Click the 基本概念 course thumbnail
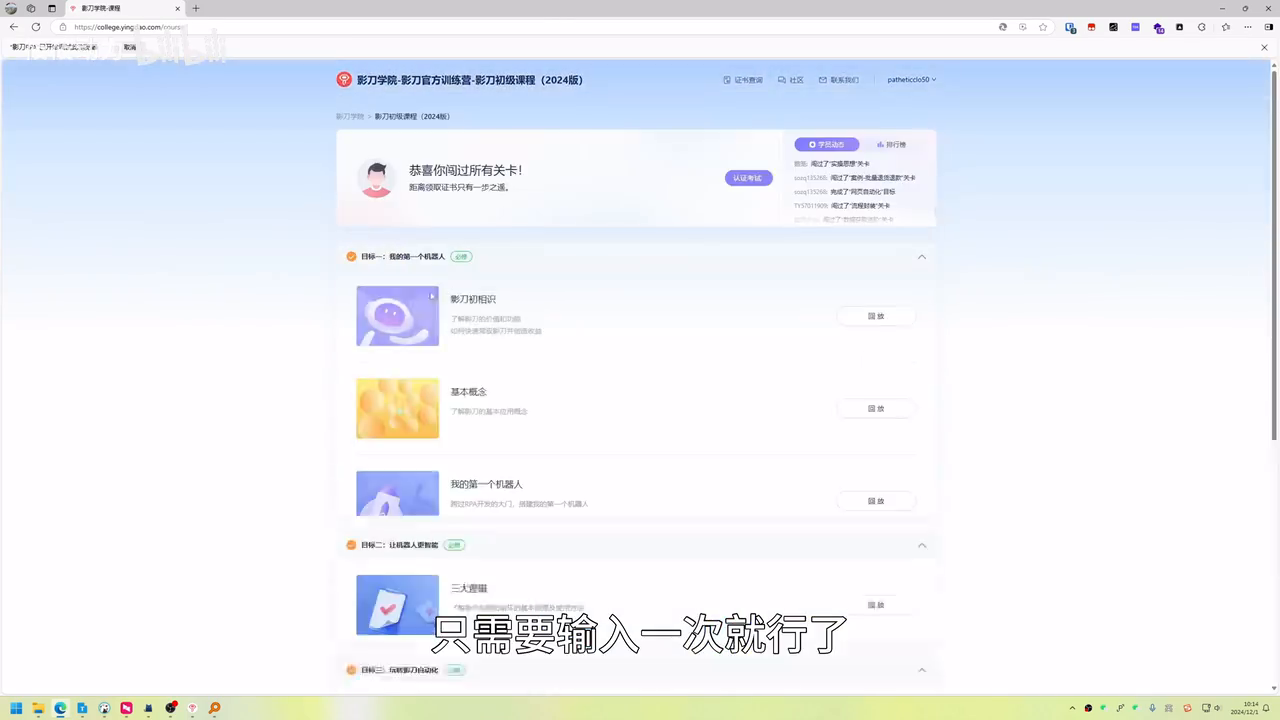The width and height of the screenshot is (1280, 720). click(397, 408)
